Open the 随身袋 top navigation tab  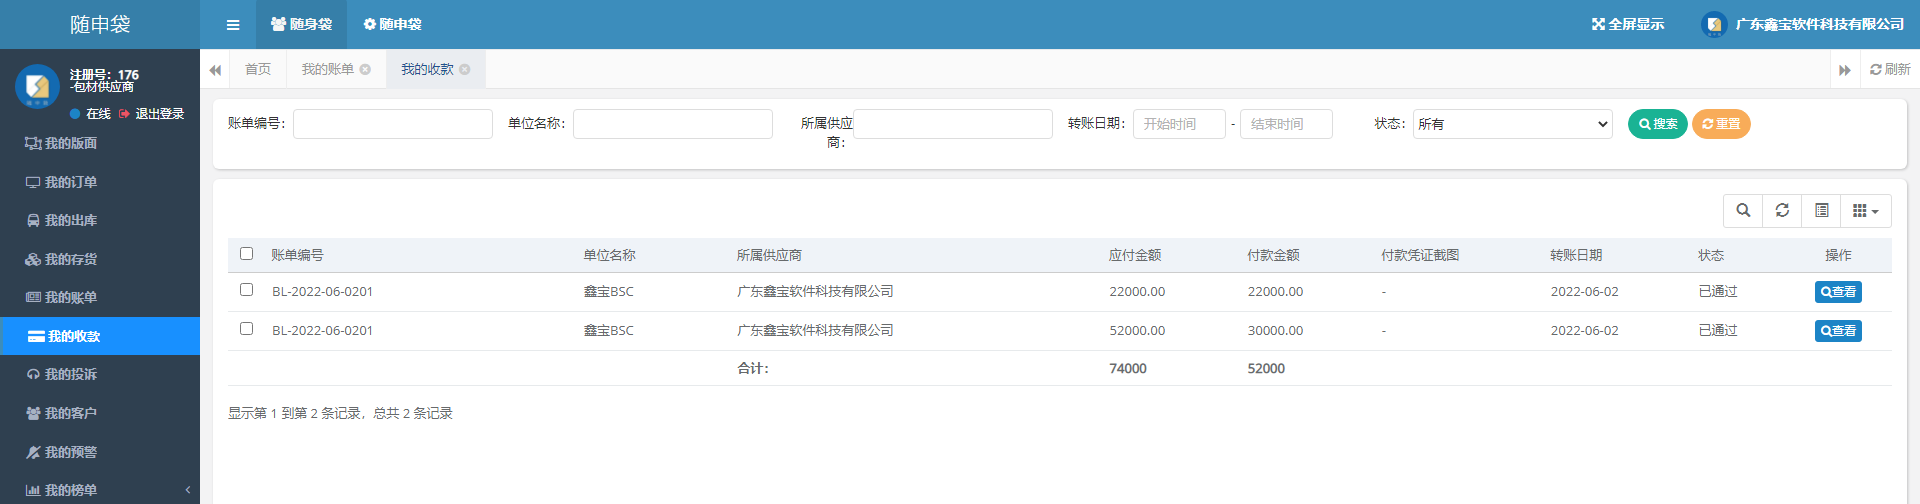tap(301, 24)
